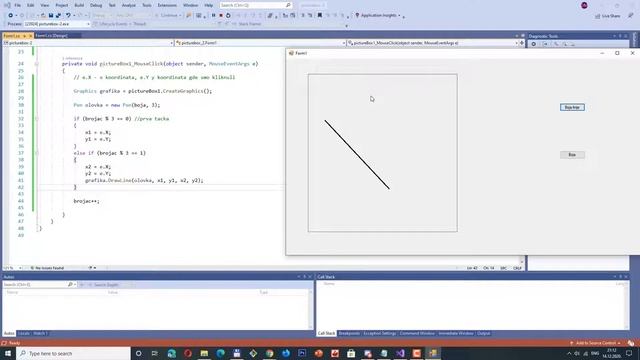Open the Process dropdown for picturebox-2.exe

click(x=56, y=24)
